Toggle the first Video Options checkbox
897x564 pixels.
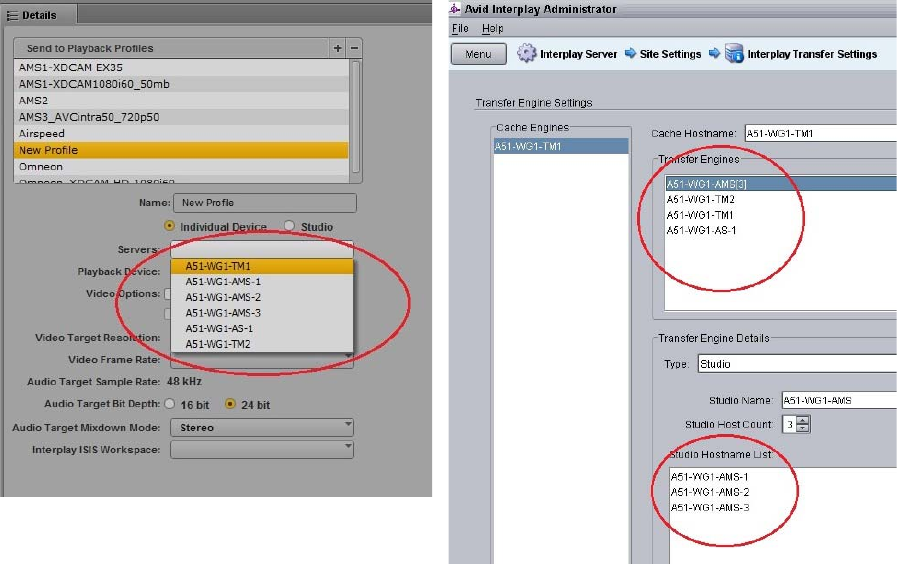tap(167, 294)
